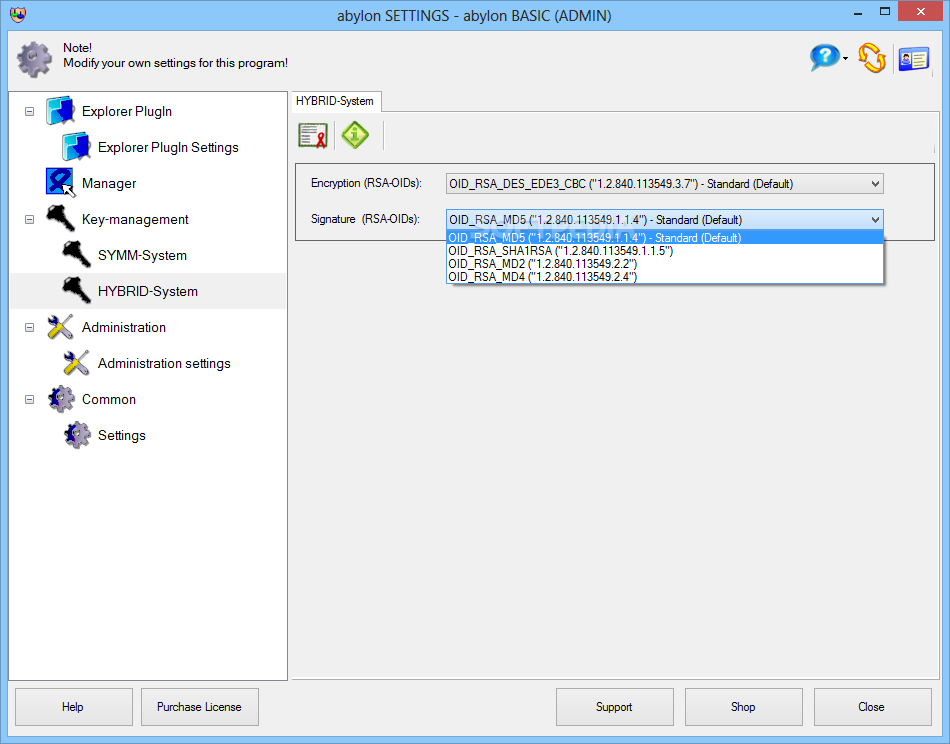Viewport: 950px width, 744px height.
Task: Click the certificate icon in HYBRID-System toolbar
Action: coord(313,135)
